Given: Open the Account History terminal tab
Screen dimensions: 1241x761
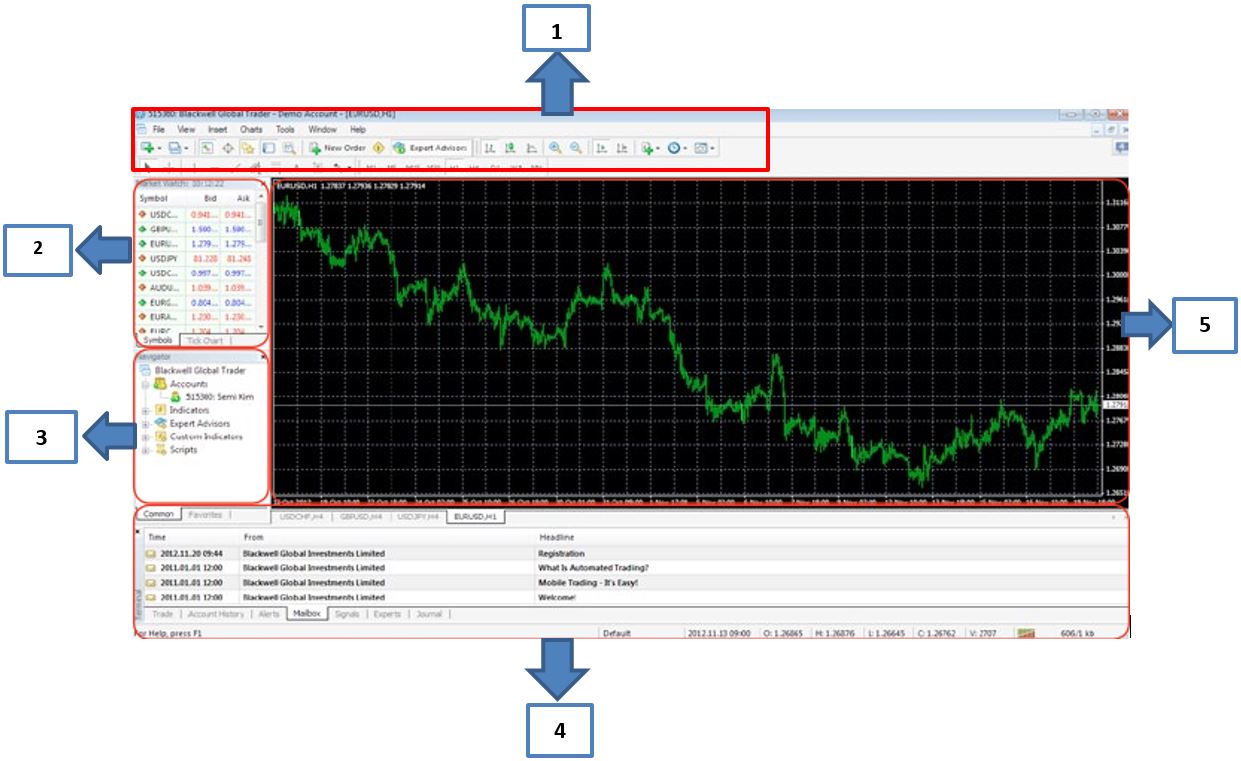Looking at the screenshot, I should [x=215, y=614].
